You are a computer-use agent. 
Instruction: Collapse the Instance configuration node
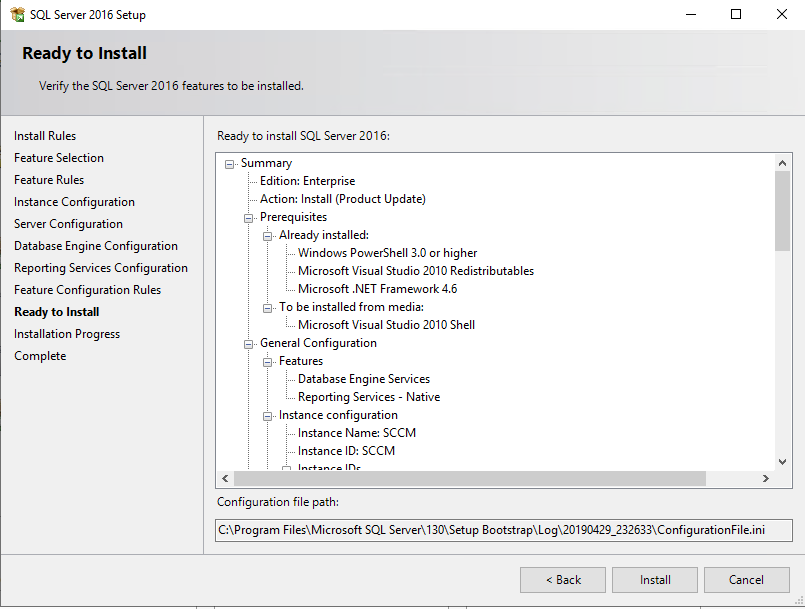pyautogui.click(x=267, y=416)
